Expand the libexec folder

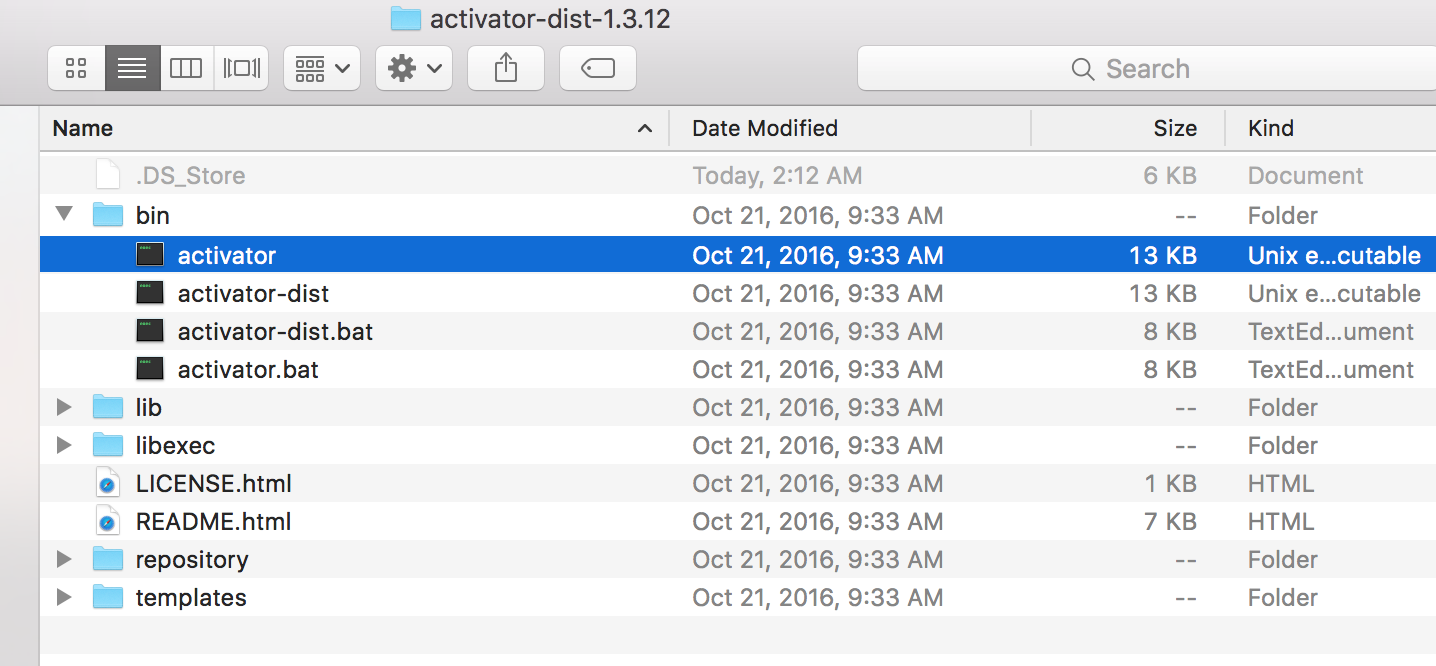[65, 445]
